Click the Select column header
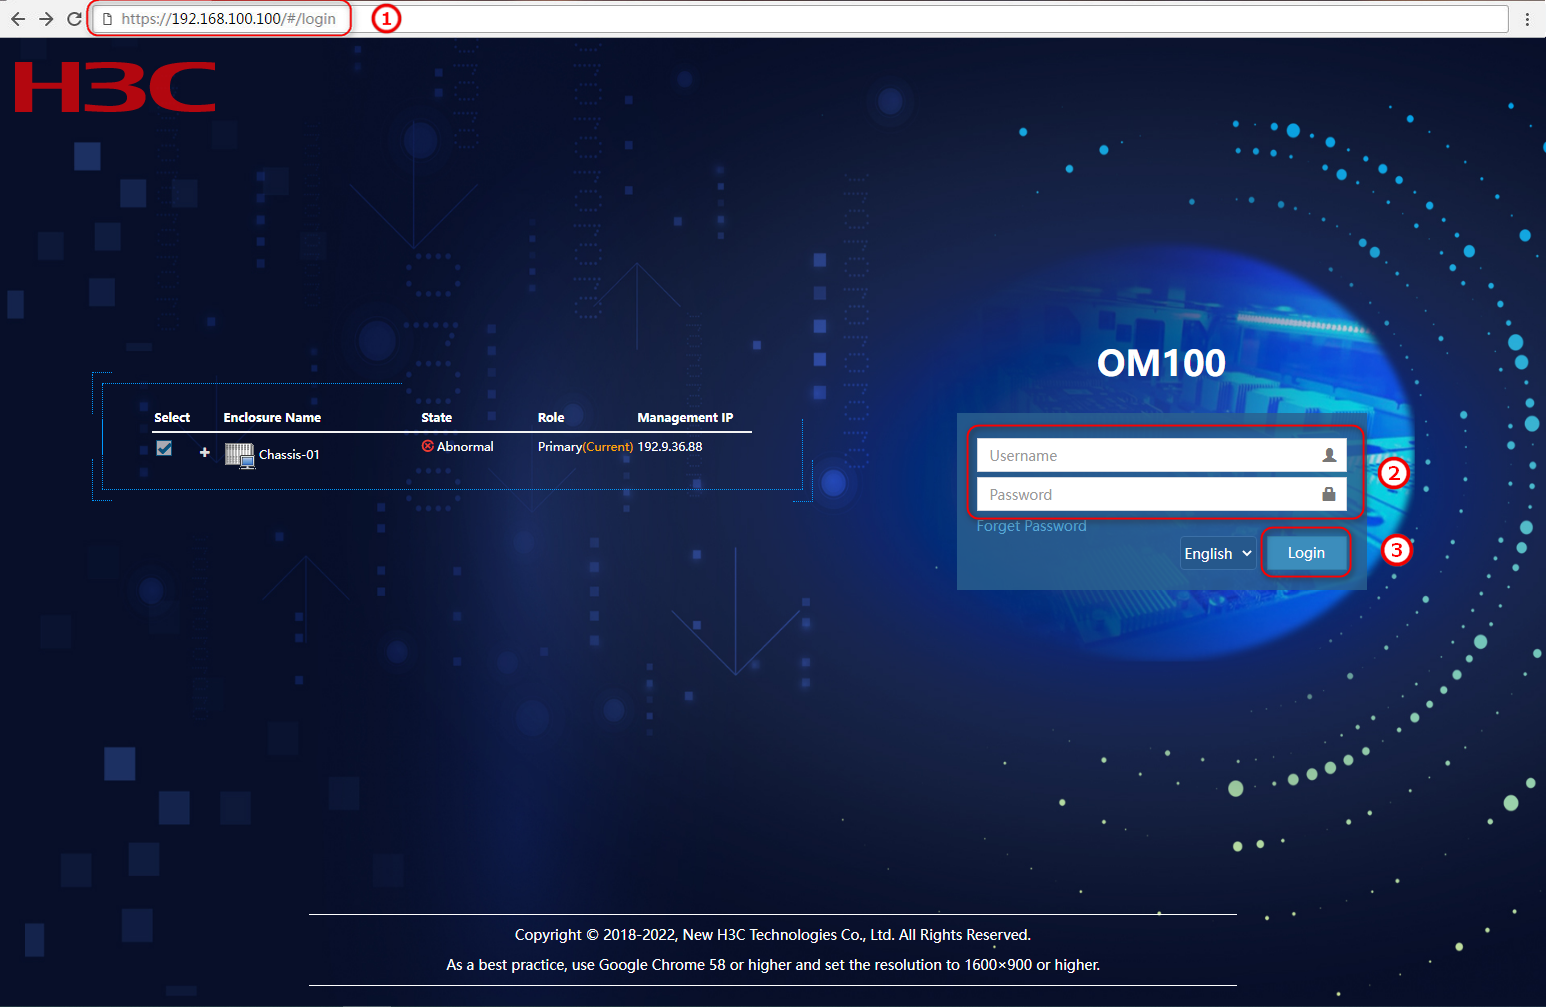 click(x=172, y=418)
